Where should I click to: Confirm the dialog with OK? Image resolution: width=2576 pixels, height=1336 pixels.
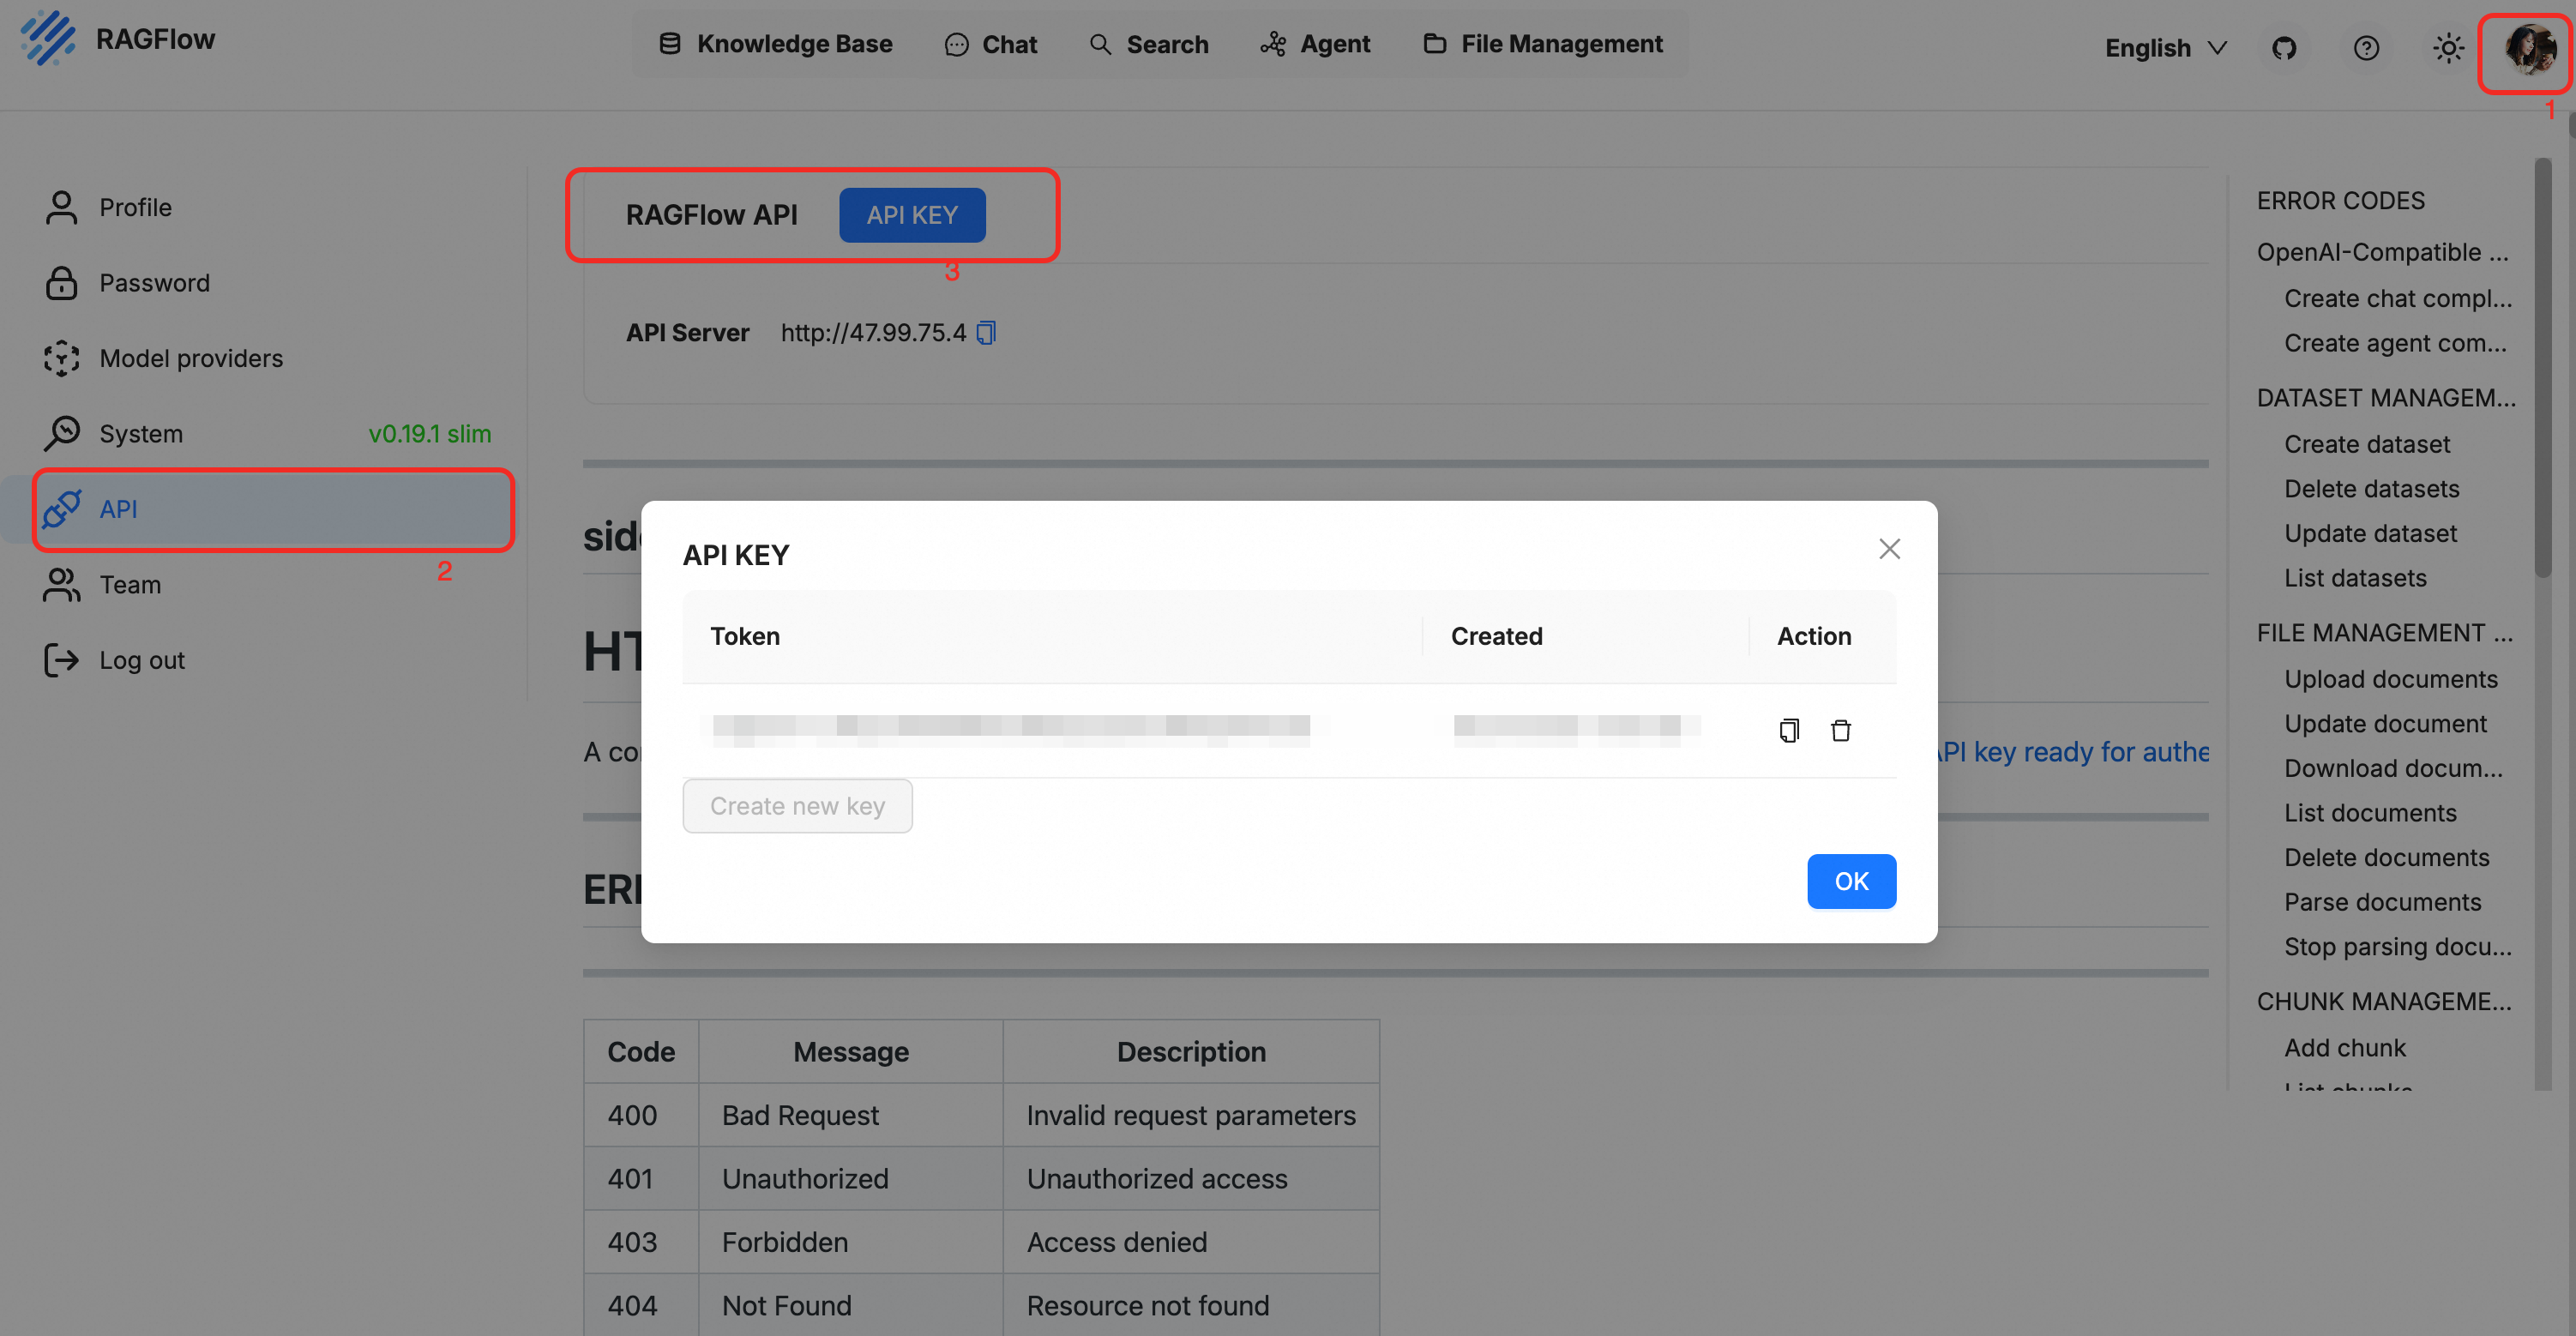[1851, 881]
